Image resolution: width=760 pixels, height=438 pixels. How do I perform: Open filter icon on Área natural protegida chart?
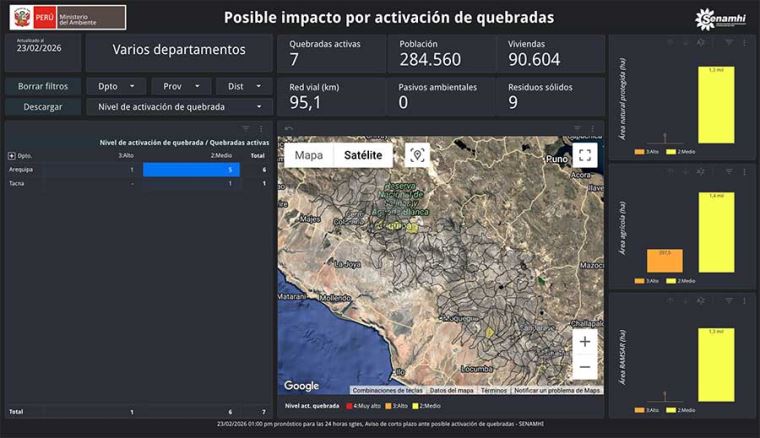(x=729, y=43)
